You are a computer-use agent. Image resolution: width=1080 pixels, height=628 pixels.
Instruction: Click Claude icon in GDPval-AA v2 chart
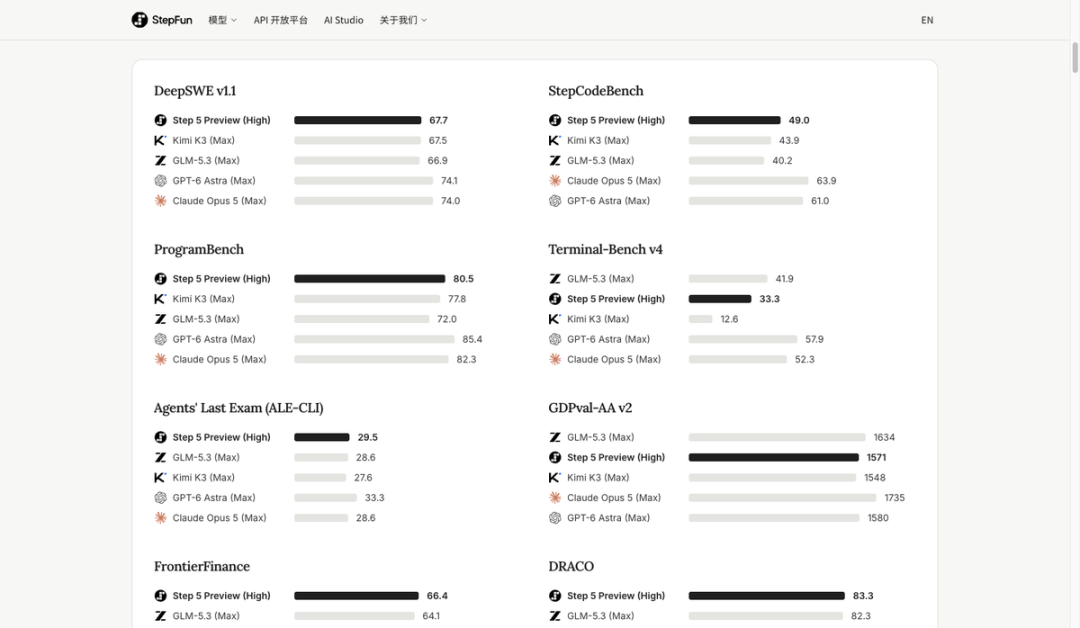tap(555, 497)
